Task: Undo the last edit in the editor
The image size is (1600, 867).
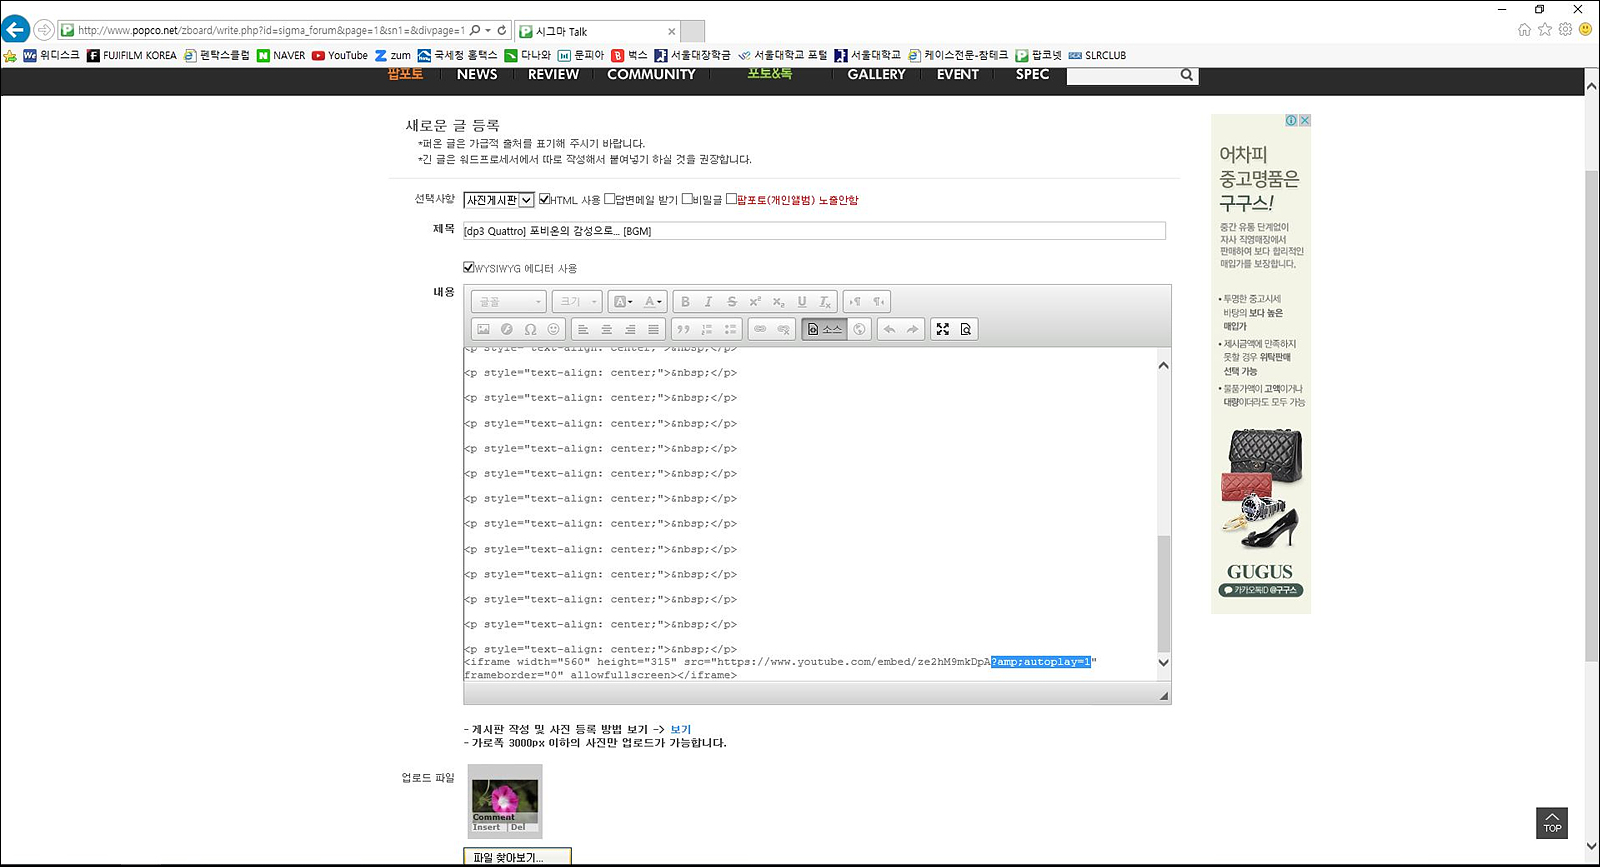Action: click(889, 329)
